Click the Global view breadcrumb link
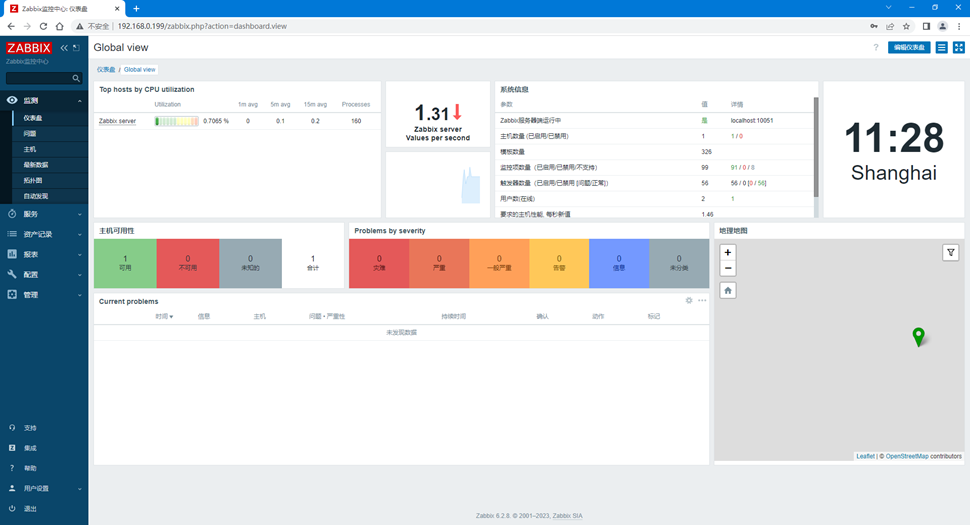This screenshot has width=970, height=525. [x=140, y=69]
